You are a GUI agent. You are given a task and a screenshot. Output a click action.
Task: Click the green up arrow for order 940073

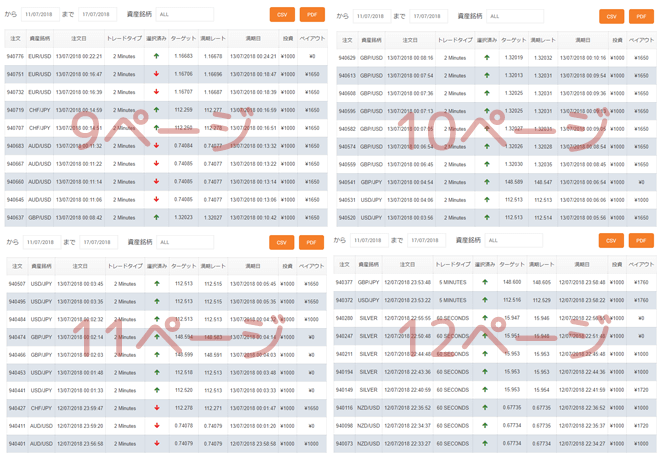point(485,443)
